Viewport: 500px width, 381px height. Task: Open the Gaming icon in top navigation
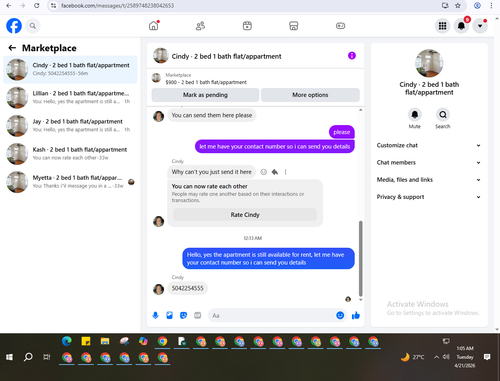pos(340,26)
